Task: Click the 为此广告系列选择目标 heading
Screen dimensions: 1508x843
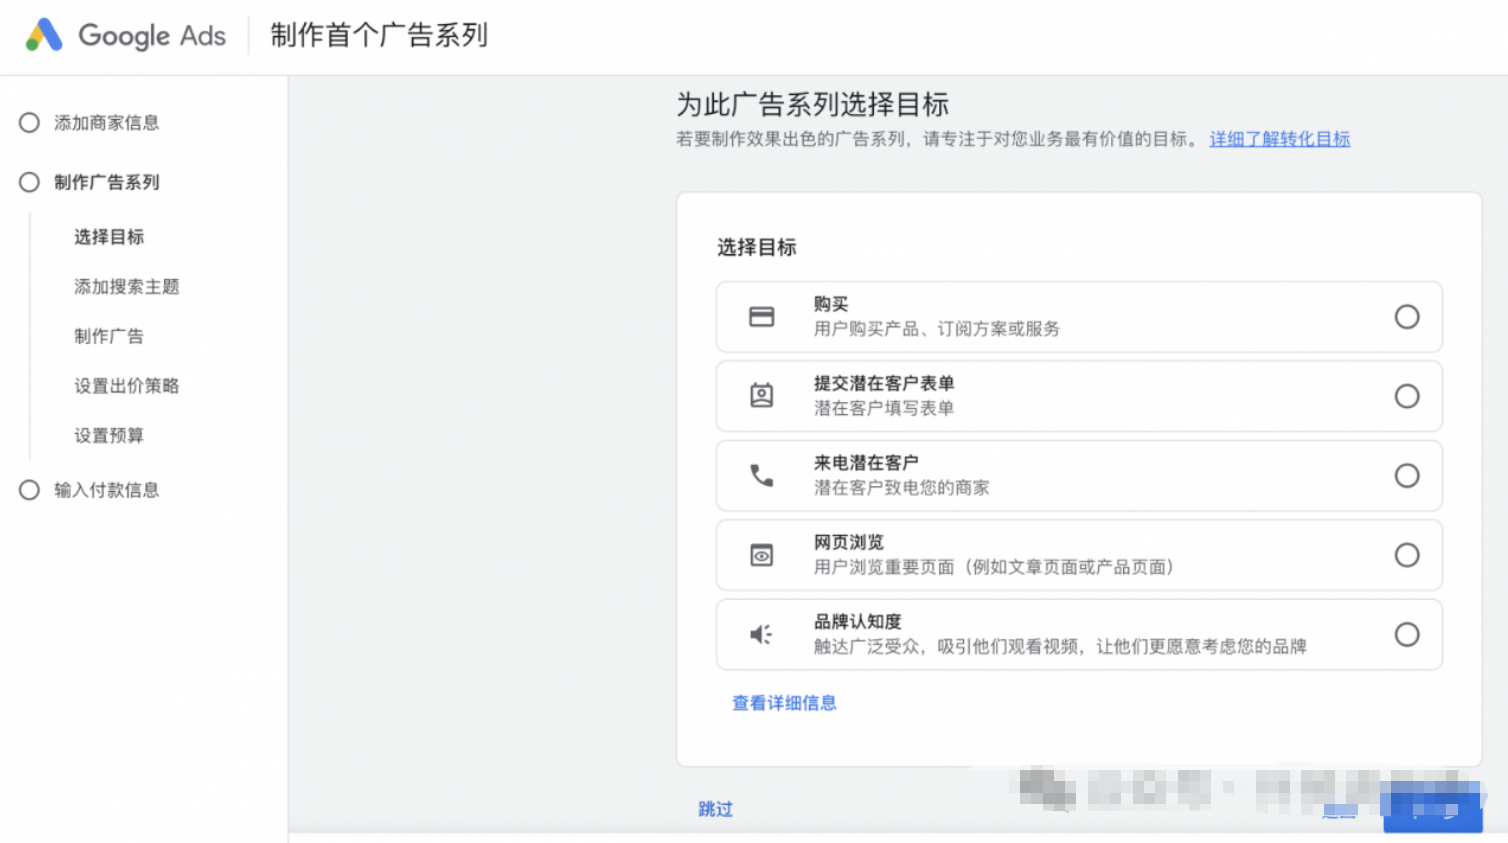Action: coord(813,104)
